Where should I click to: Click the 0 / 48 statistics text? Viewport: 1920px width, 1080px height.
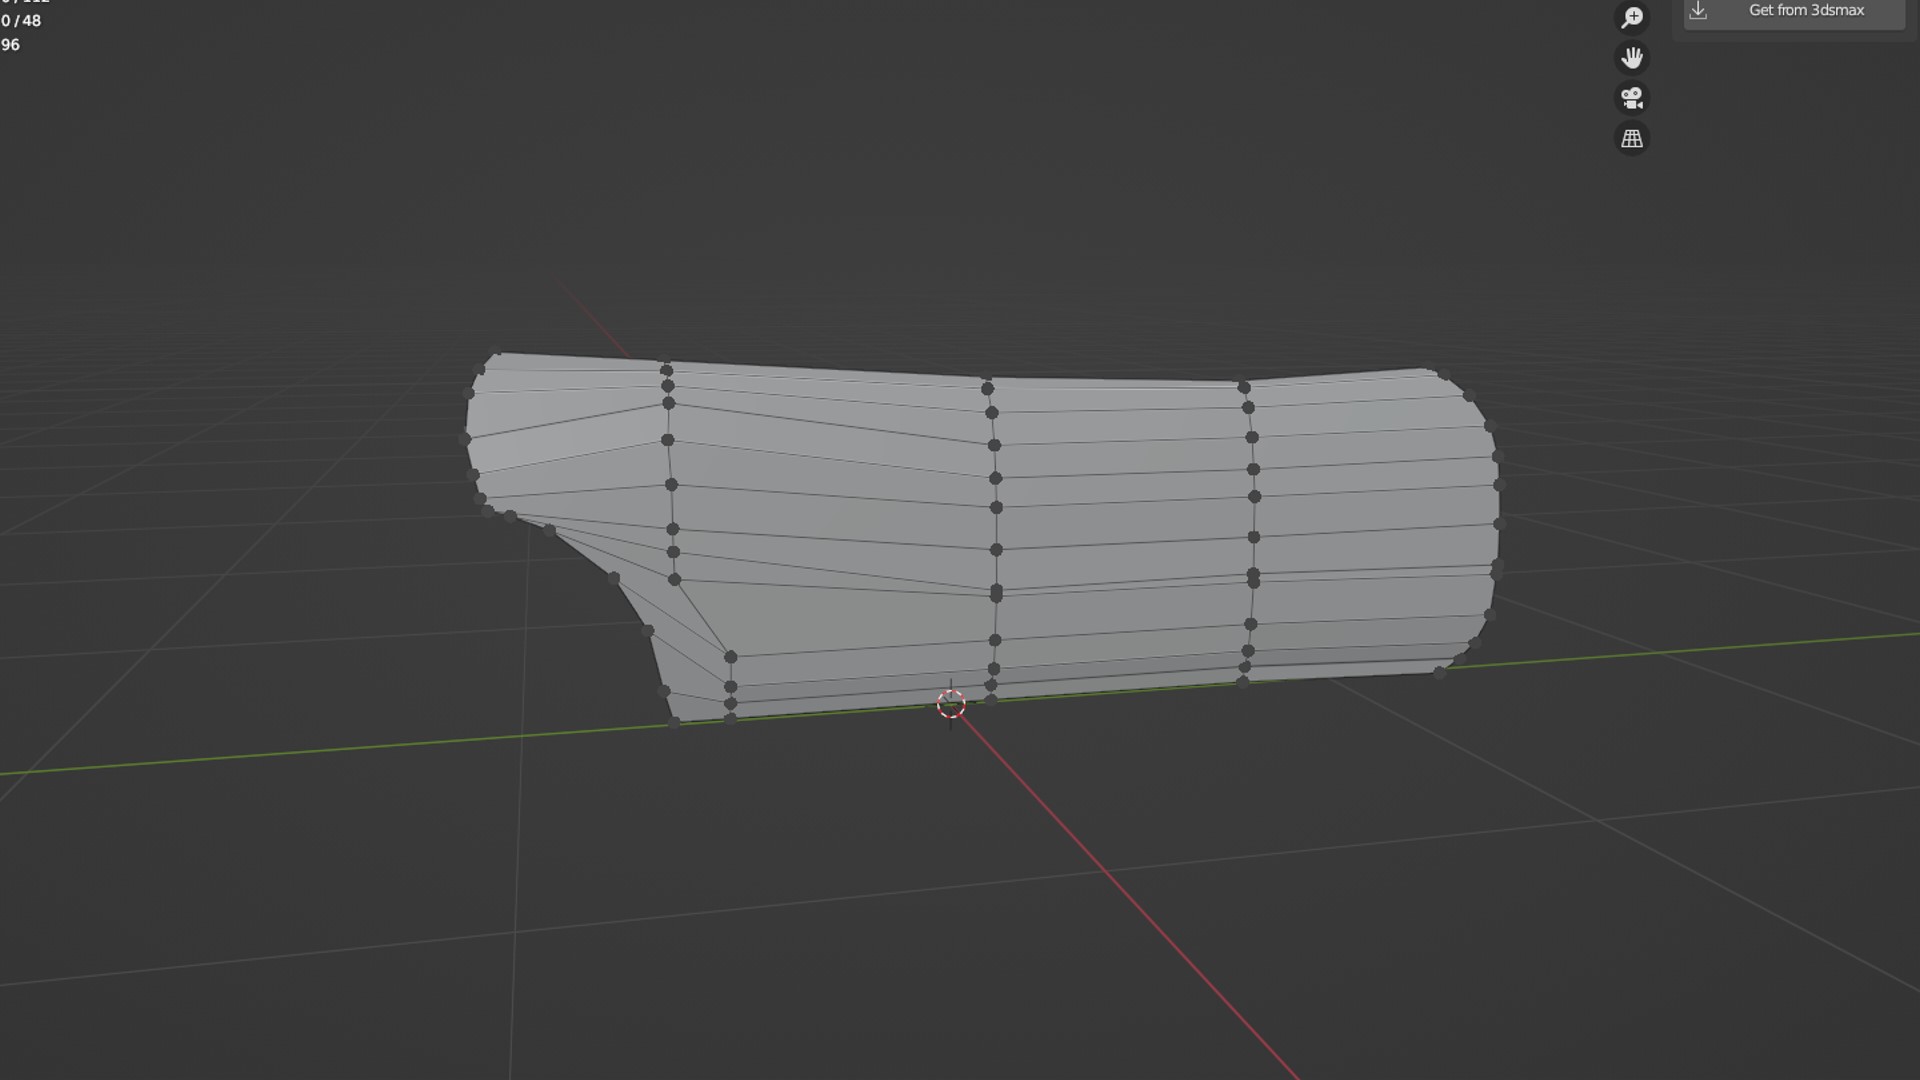(x=22, y=21)
